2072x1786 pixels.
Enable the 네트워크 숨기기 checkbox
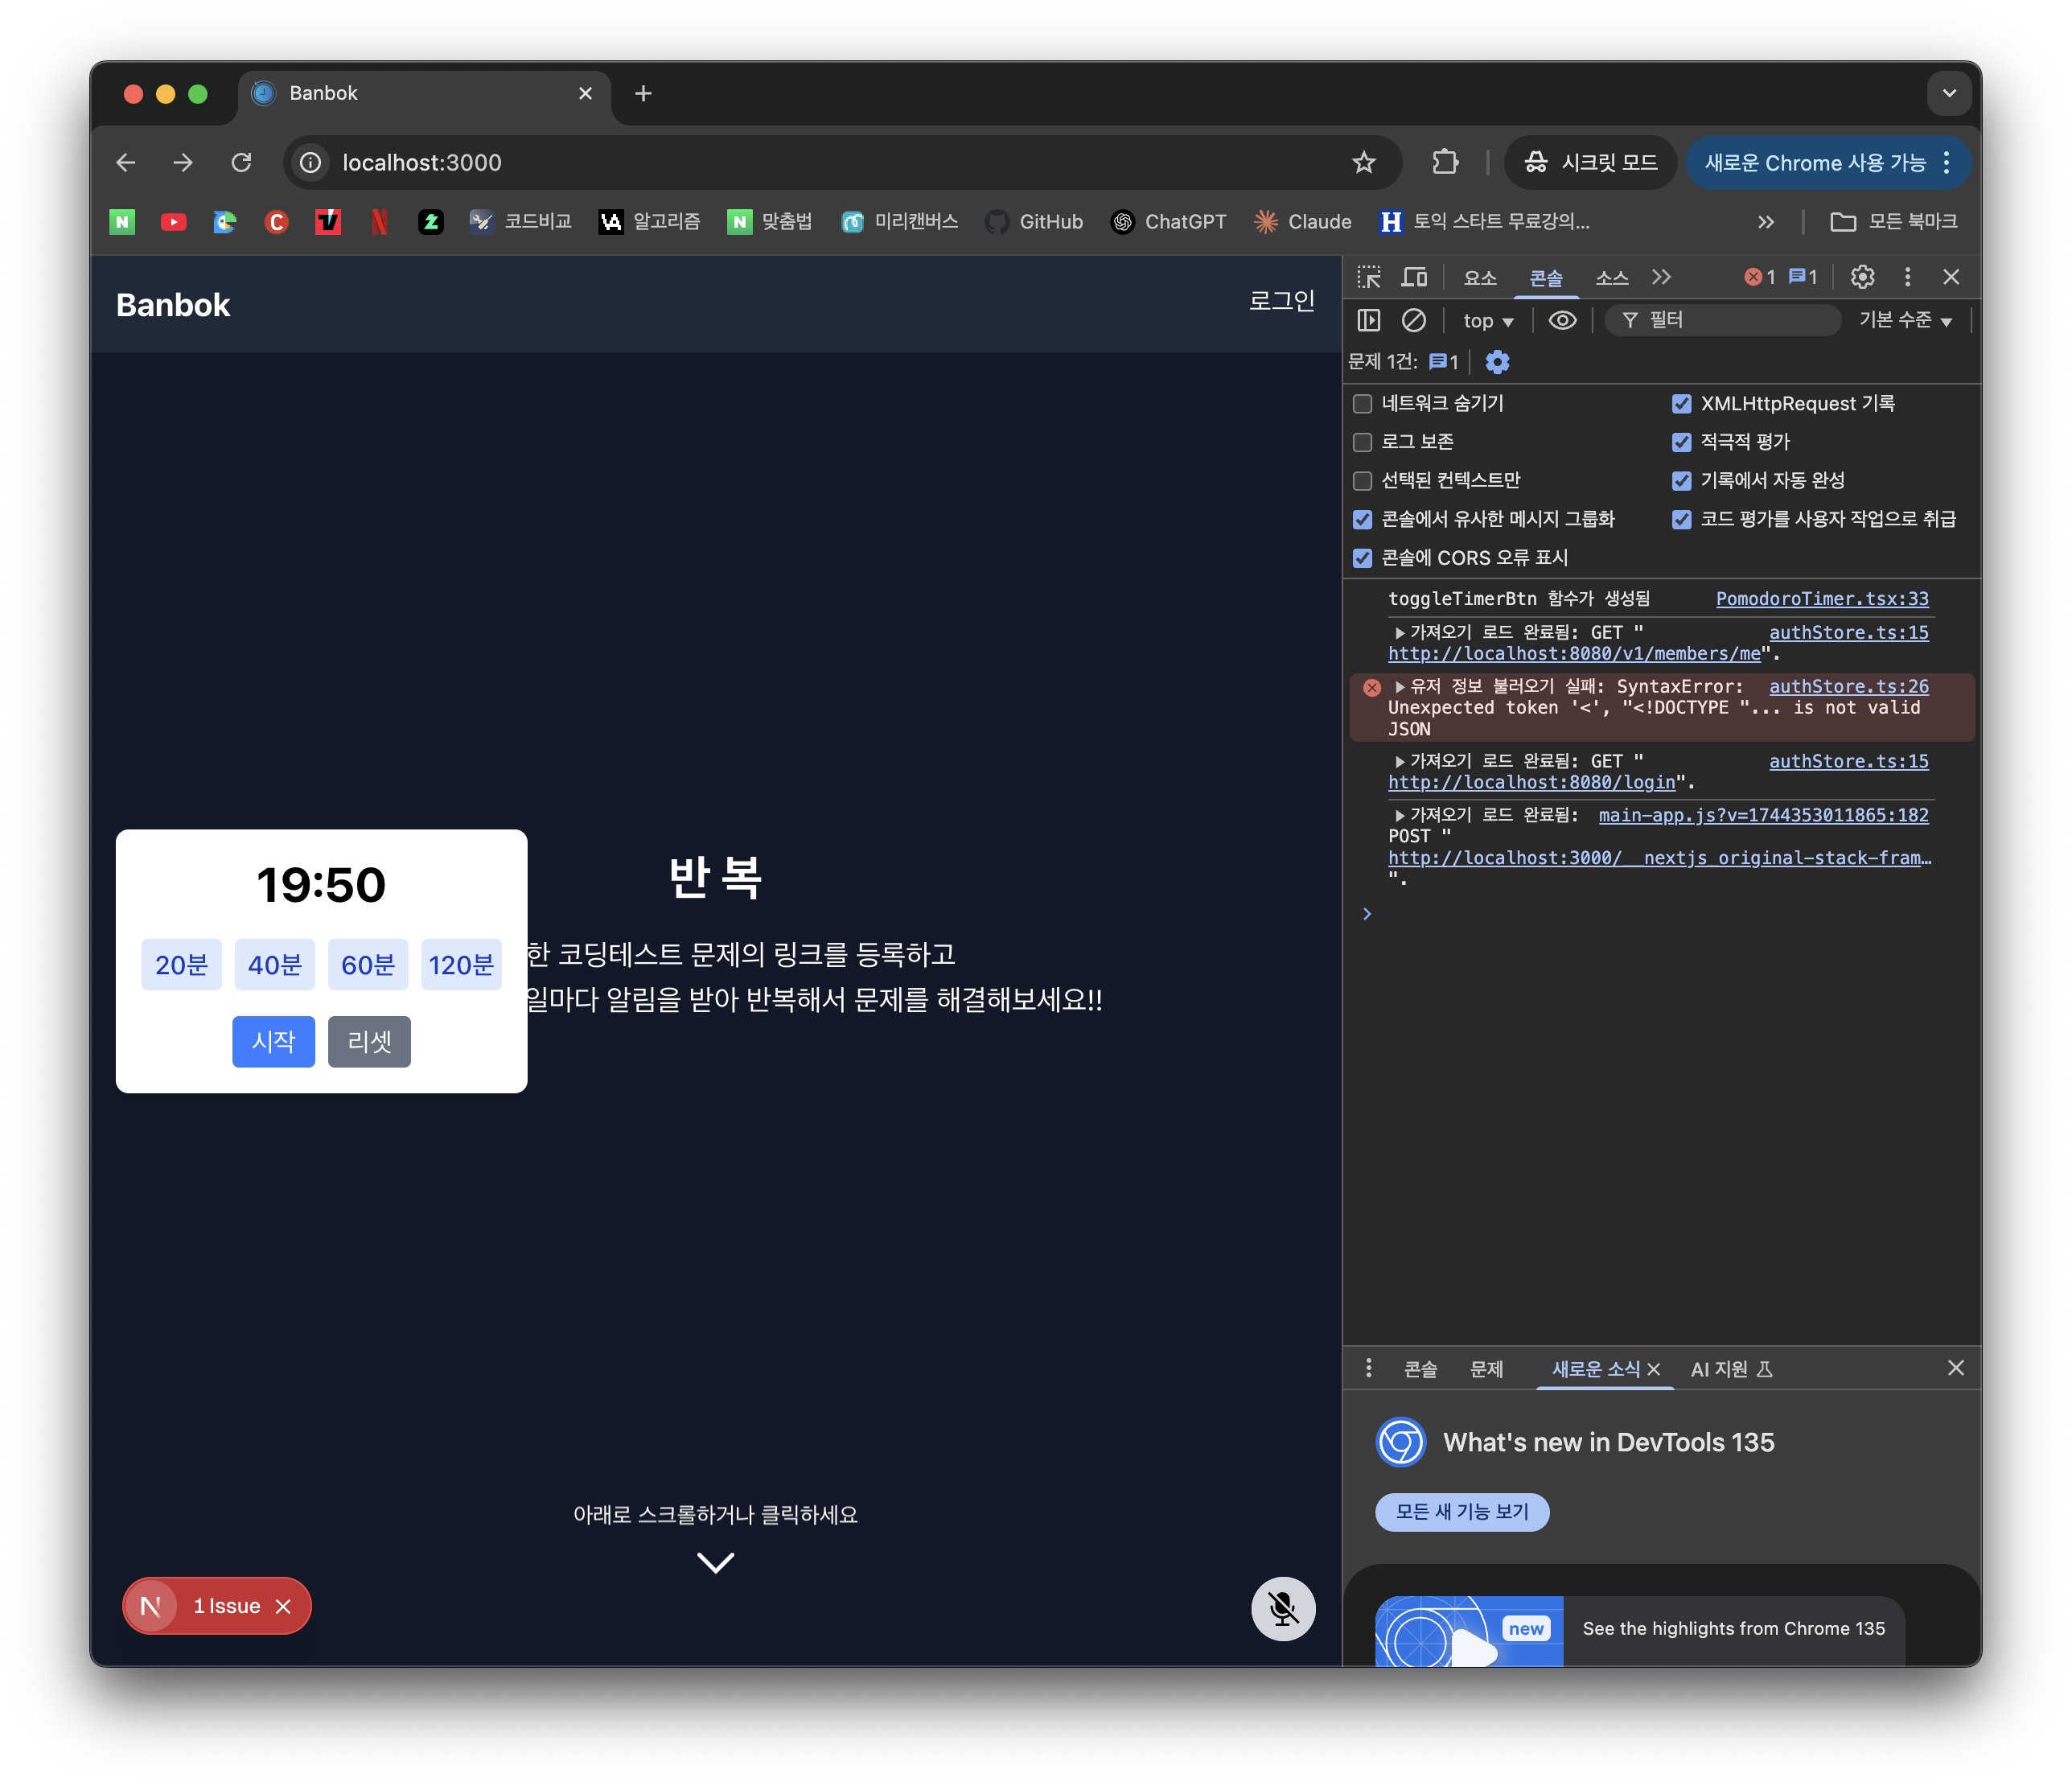(1362, 404)
